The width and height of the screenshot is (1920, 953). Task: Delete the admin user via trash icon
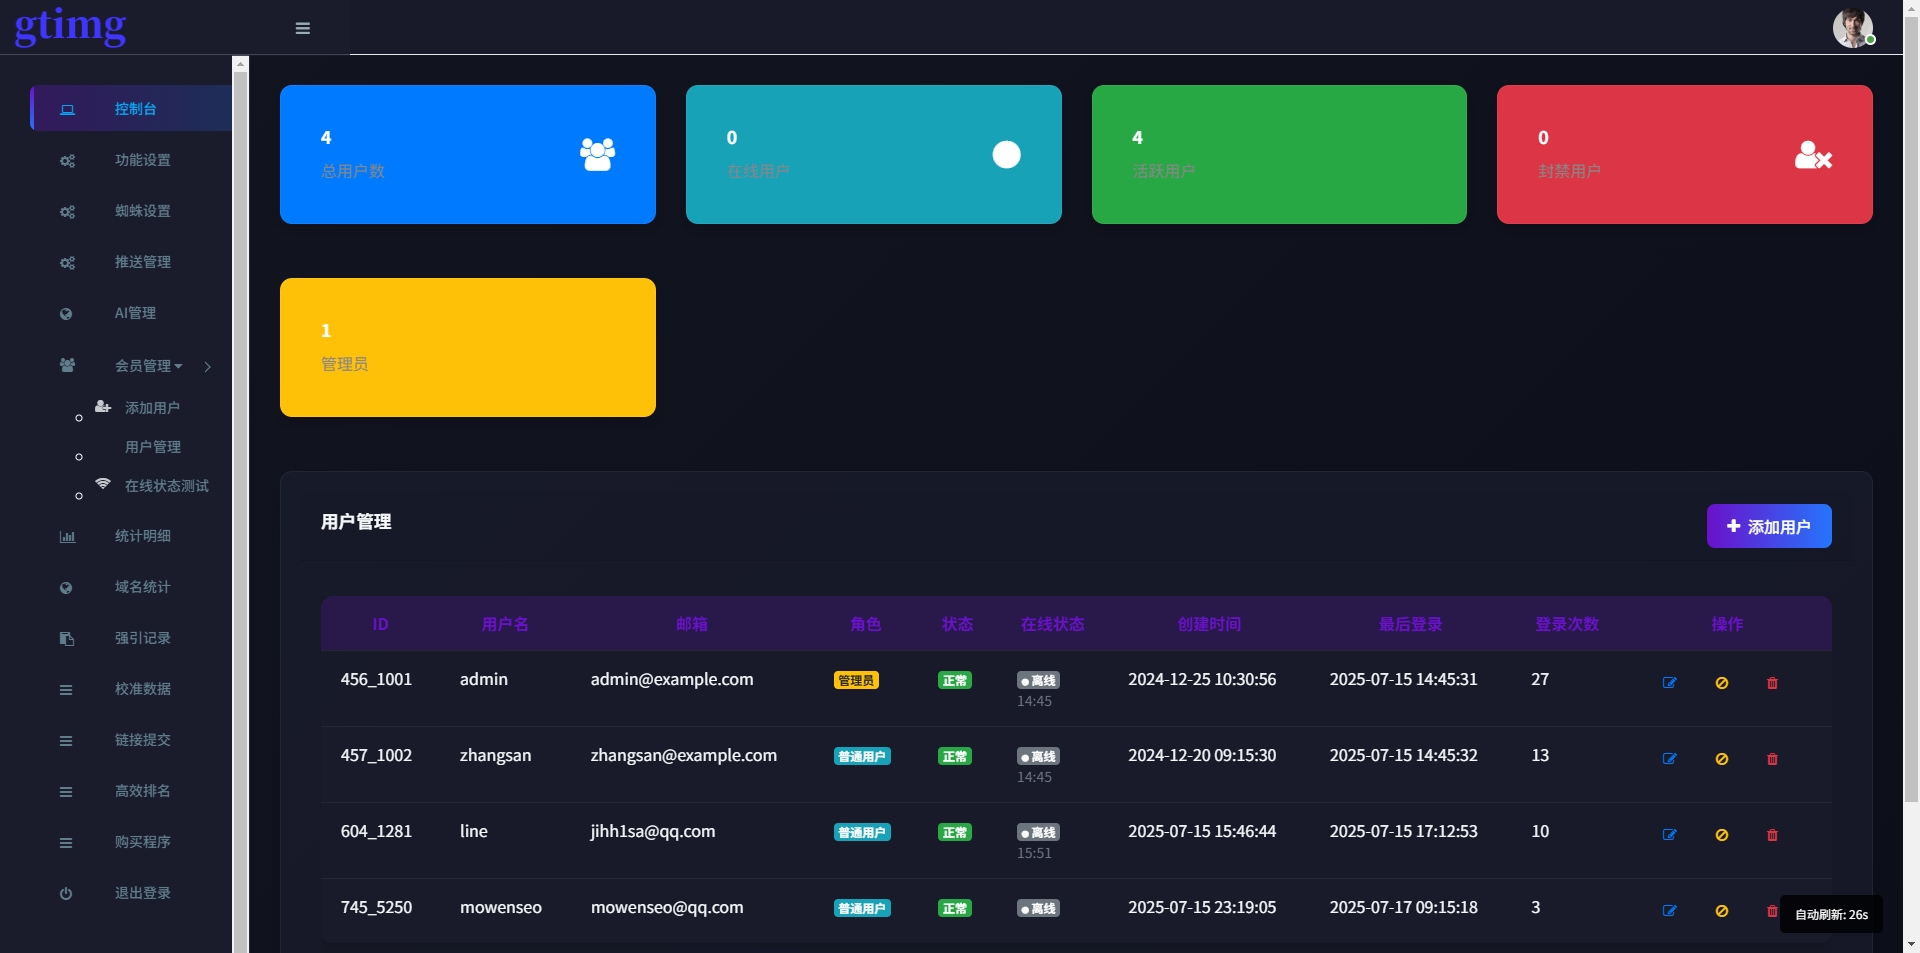[x=1772, y=683]
